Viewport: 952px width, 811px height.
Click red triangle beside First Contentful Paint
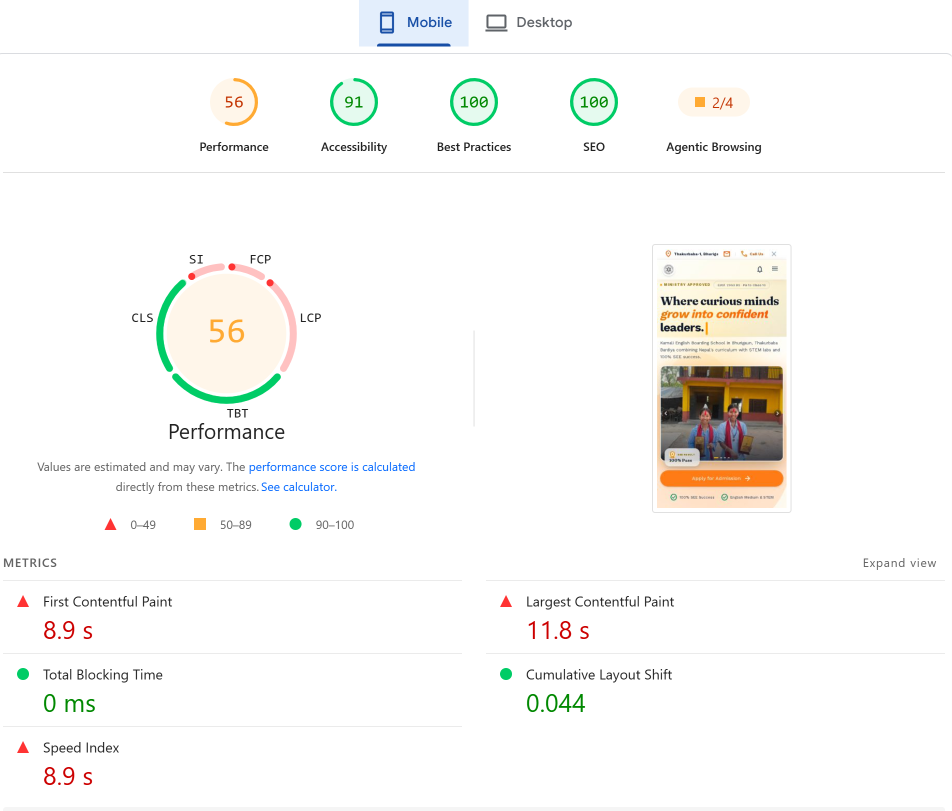[23, 602]
